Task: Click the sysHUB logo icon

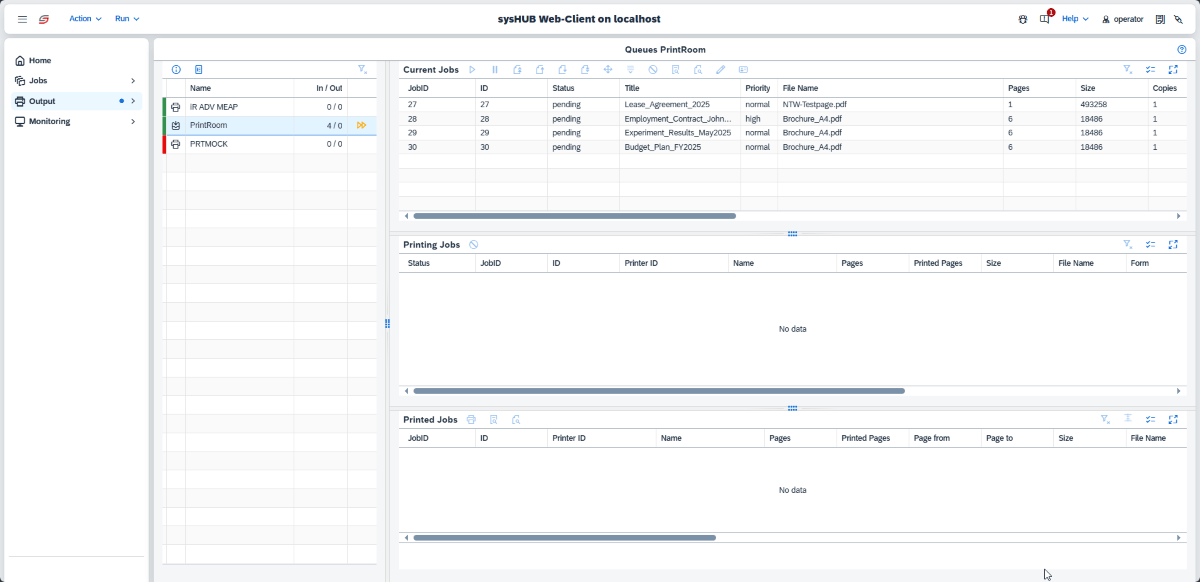Action: [x=44, y=19]
